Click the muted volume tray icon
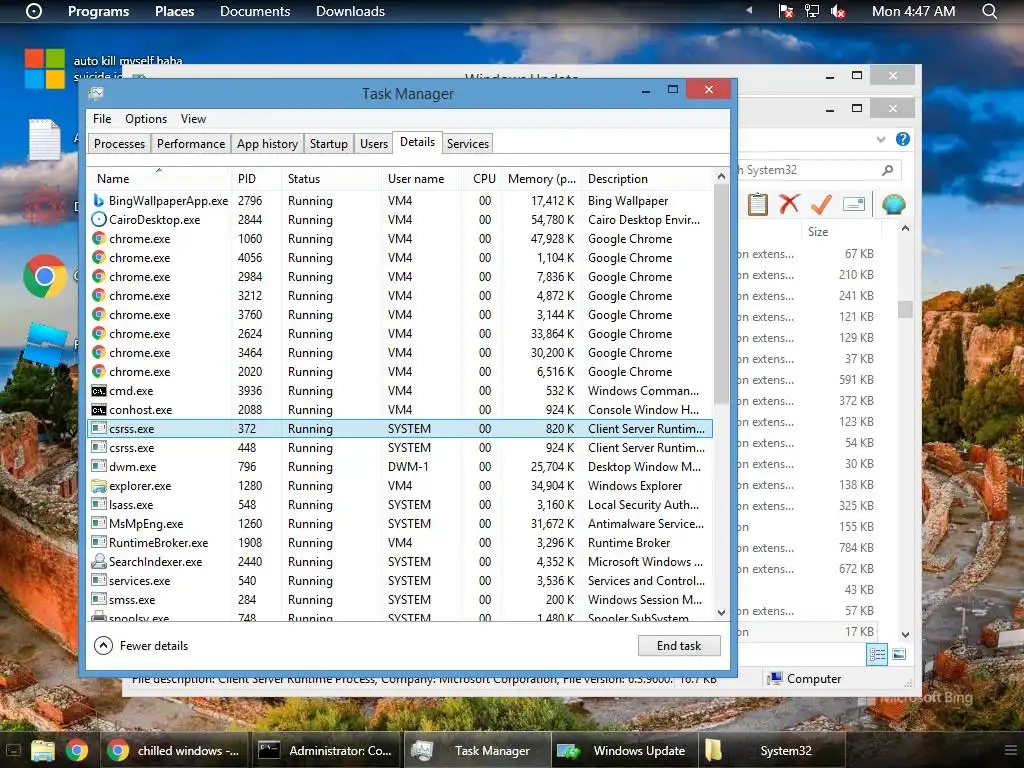 click(x=838, y=11)
